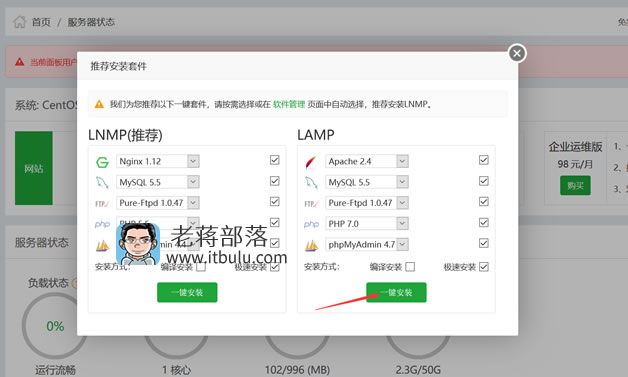This screenshot has height=377, width=628.
Task: Click the Apache feather icon in LAMP
Action: (311, 162)
